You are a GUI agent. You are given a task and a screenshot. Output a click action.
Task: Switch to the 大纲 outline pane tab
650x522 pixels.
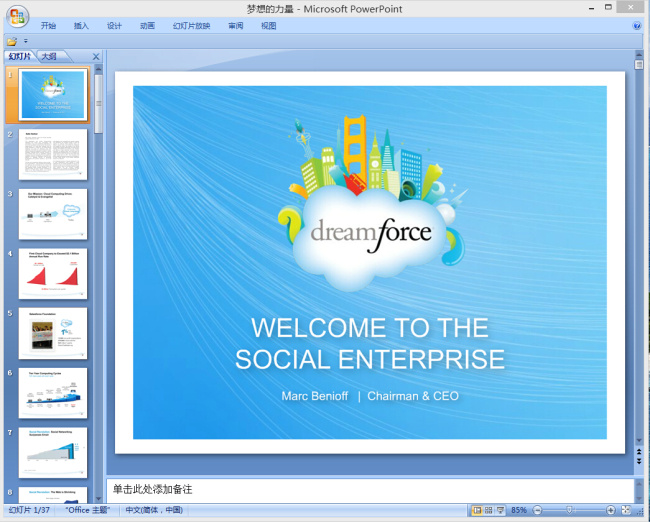tap(49, 56)
